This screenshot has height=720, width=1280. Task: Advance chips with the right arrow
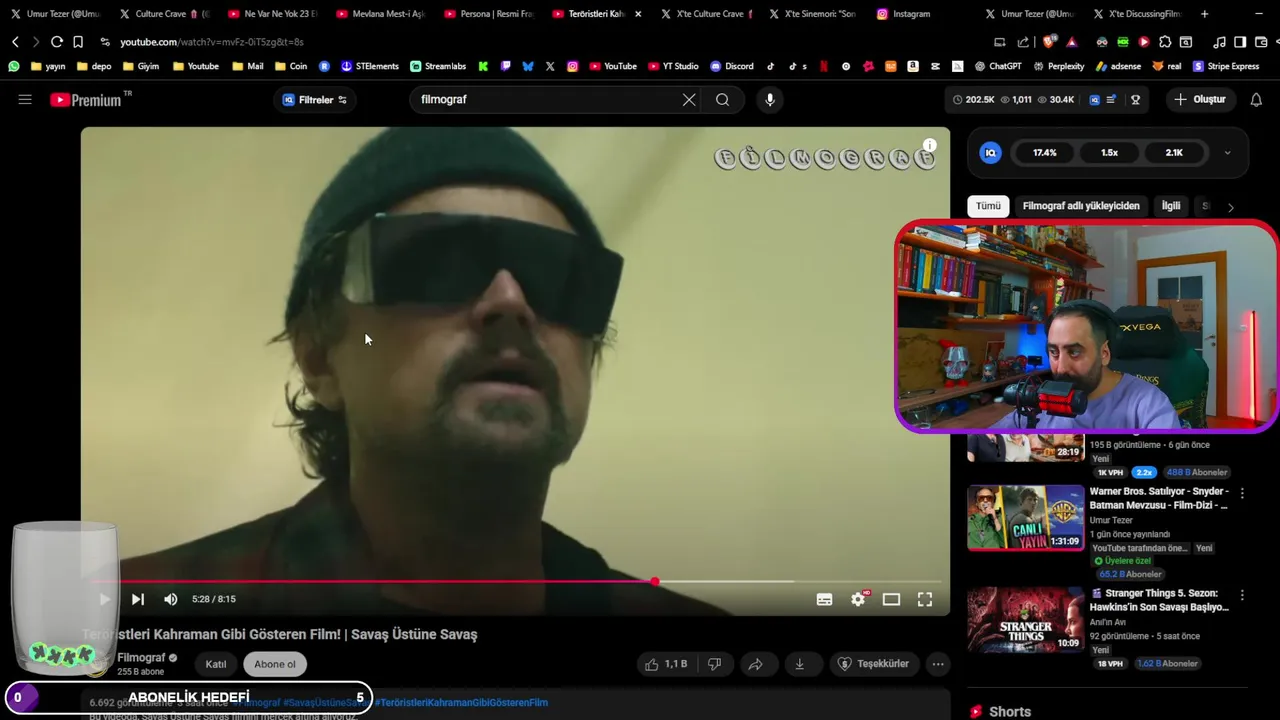coord(1230,207)
